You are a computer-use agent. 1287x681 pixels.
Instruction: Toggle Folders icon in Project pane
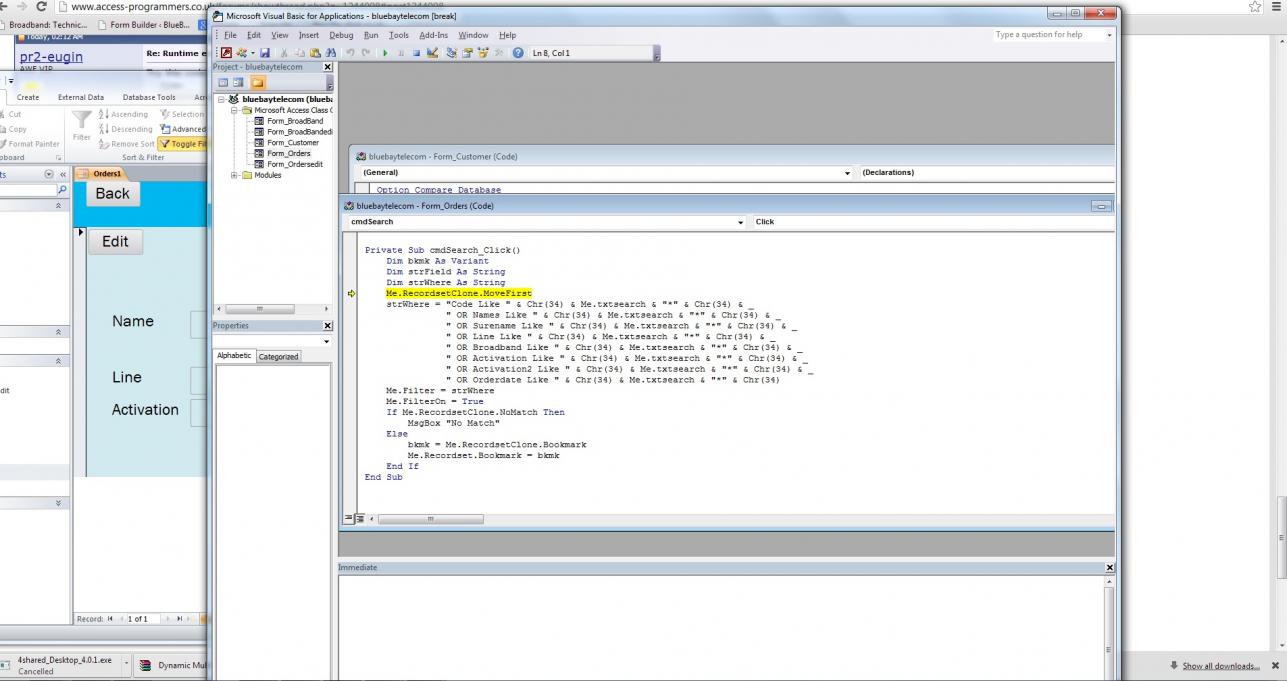[258, 83]
